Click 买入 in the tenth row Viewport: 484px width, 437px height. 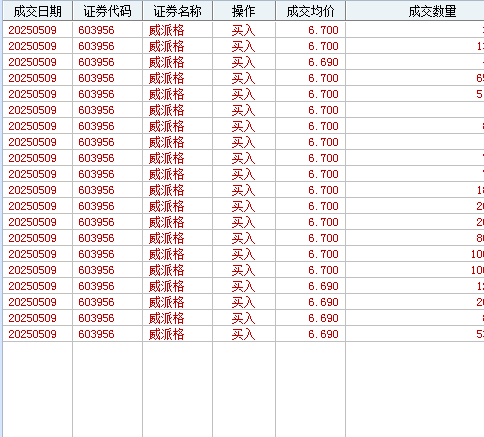point(243,174)
